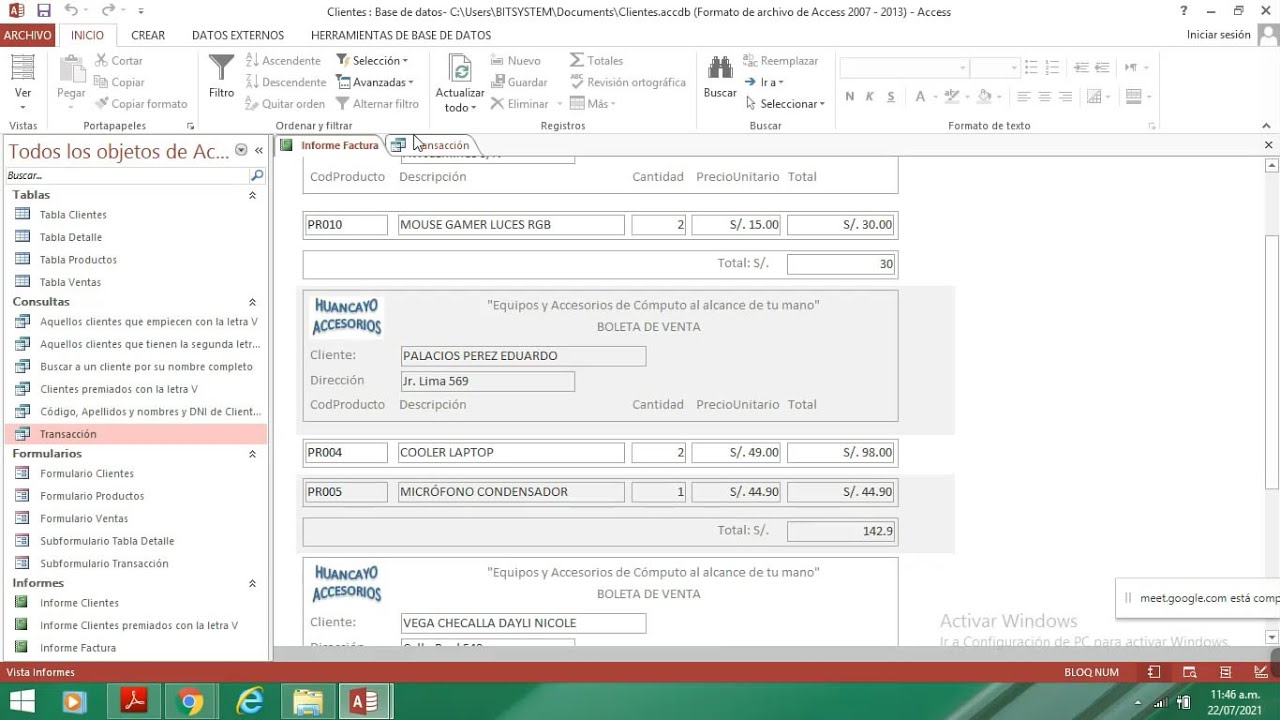Click Nuevo record button
This screenshot has width=1280, height=720.
(x=515, y=60)
